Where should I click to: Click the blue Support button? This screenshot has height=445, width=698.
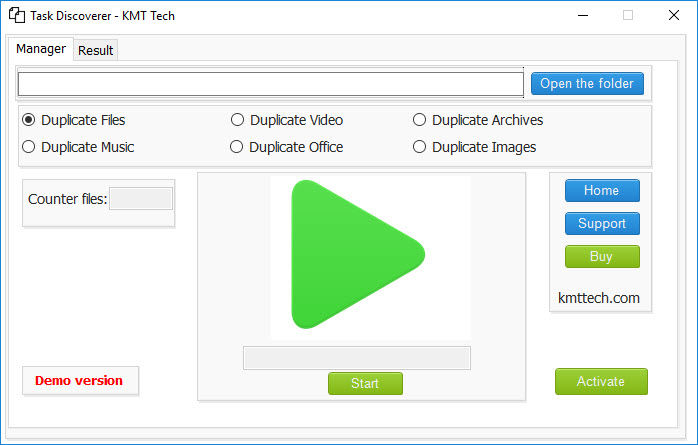coord(601,224)
